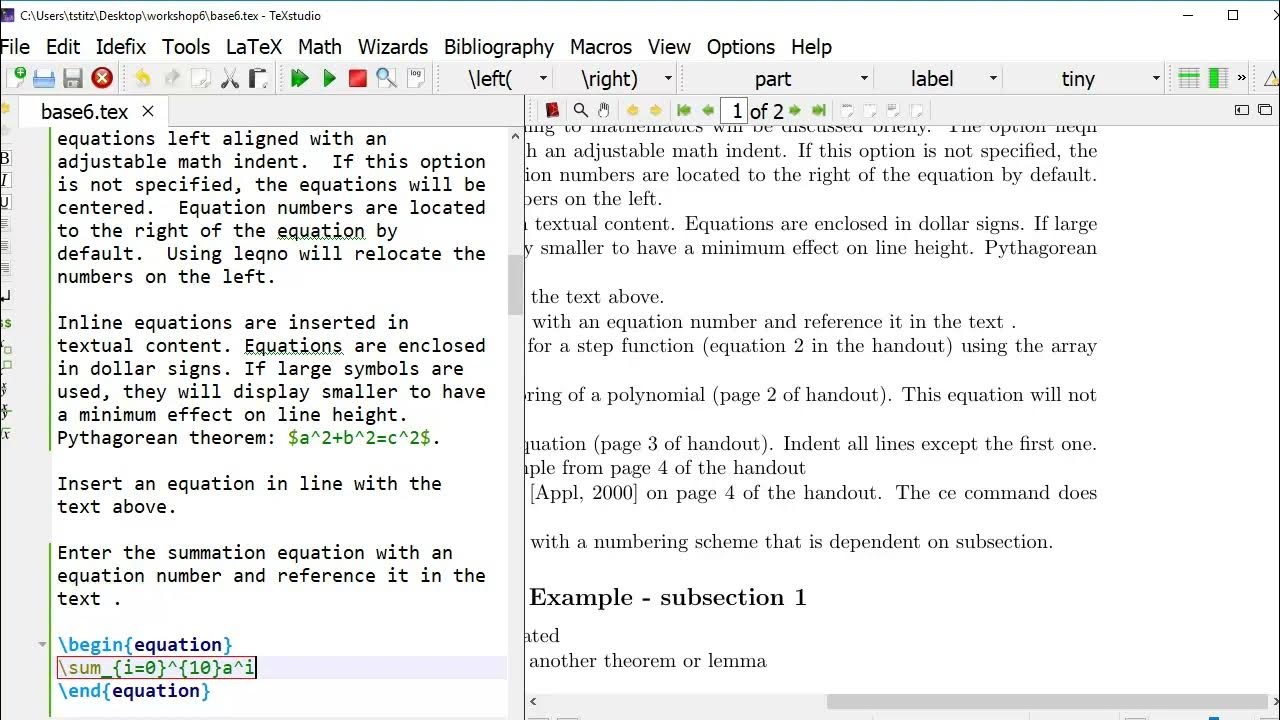Go to the previous PDF page

click(x=708, y=110)
